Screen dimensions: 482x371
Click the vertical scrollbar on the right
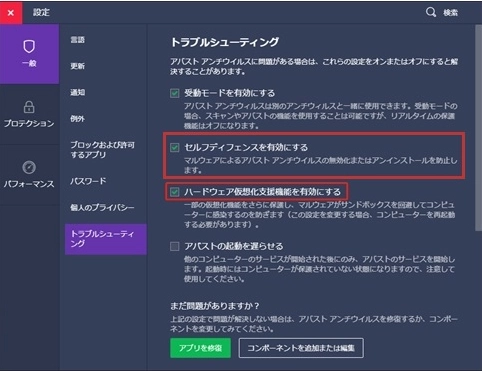coord(478,127)
